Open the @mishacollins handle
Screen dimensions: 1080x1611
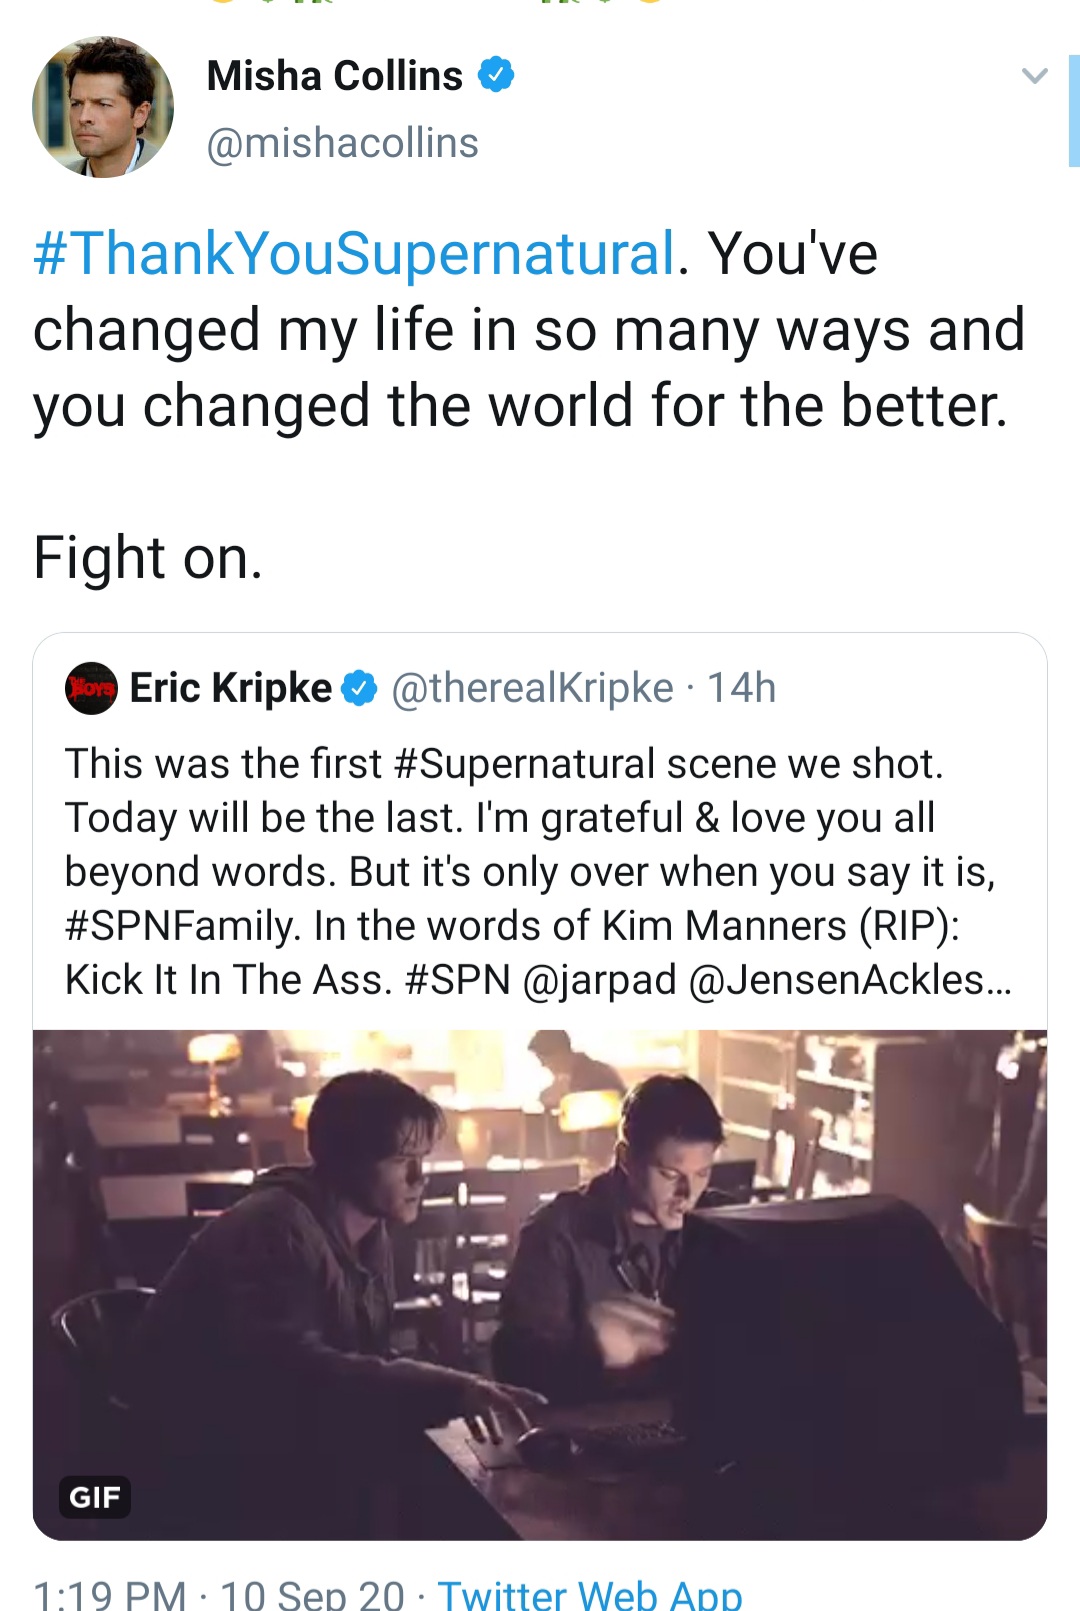342,143
